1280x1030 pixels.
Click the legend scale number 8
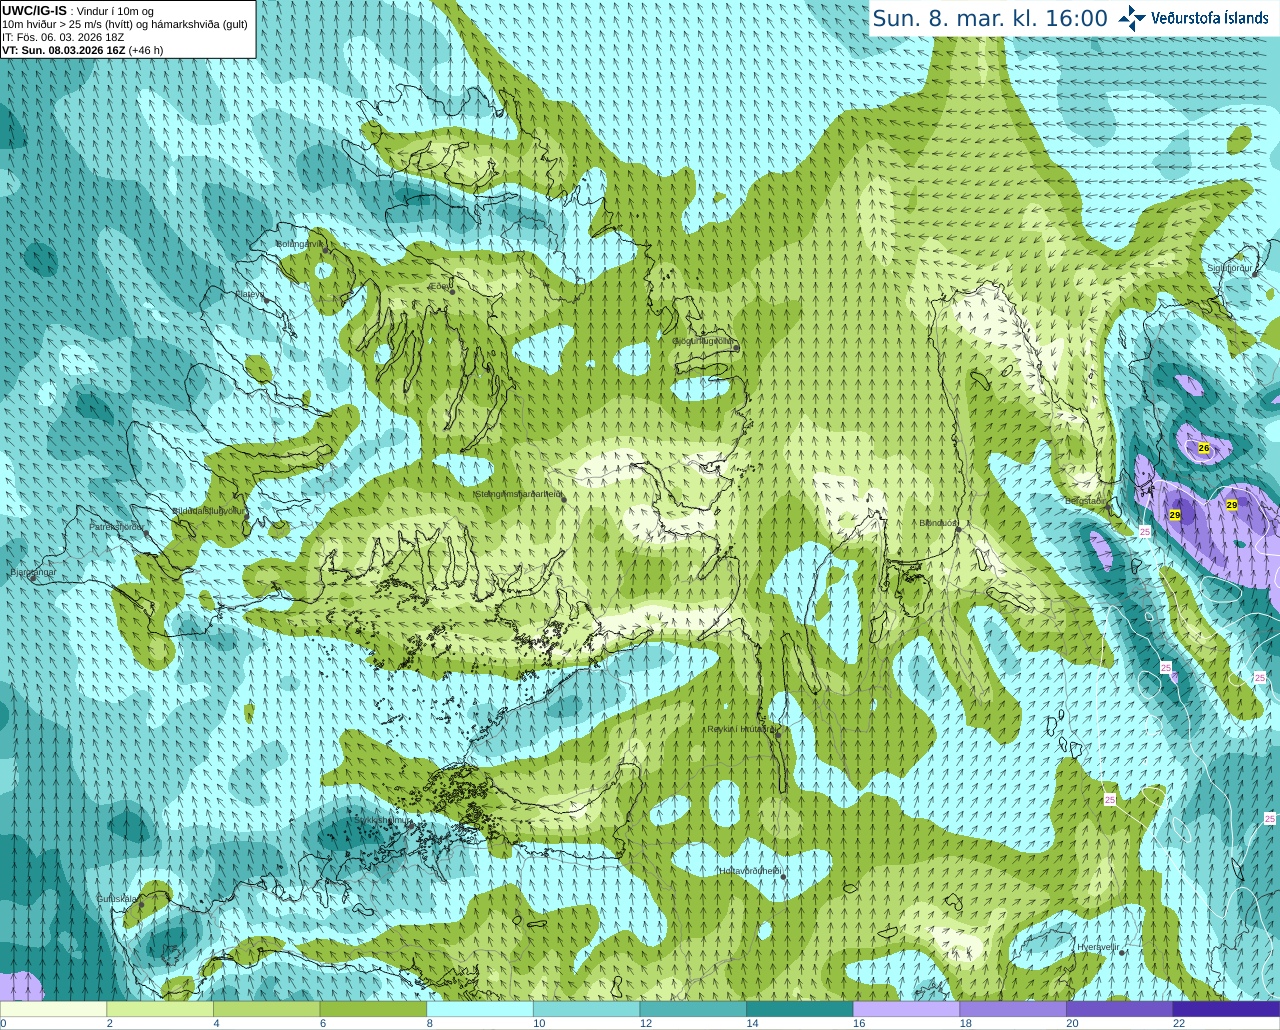pyautogui.click(x=430, y=1023)
